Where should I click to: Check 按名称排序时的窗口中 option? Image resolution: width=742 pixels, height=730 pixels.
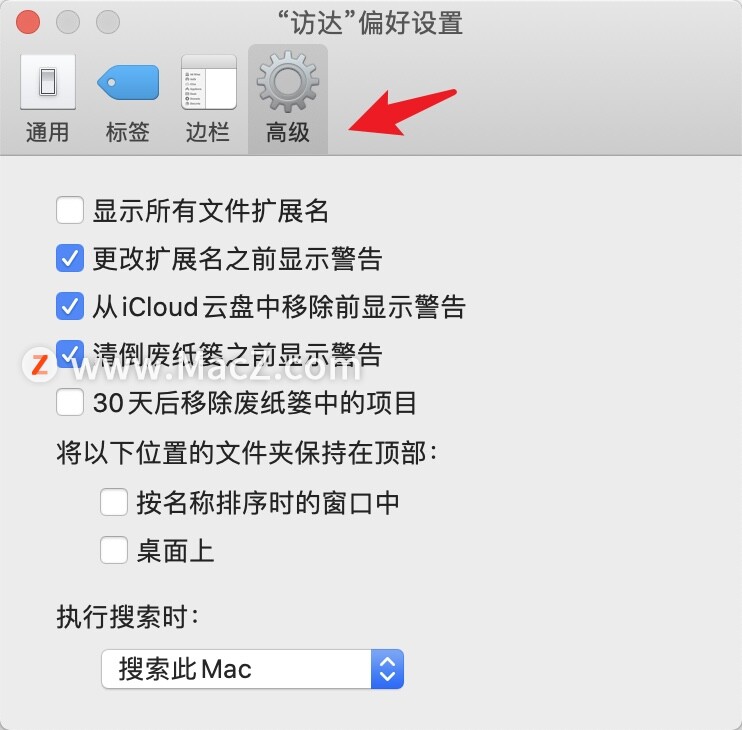click(x=114, y=502)
